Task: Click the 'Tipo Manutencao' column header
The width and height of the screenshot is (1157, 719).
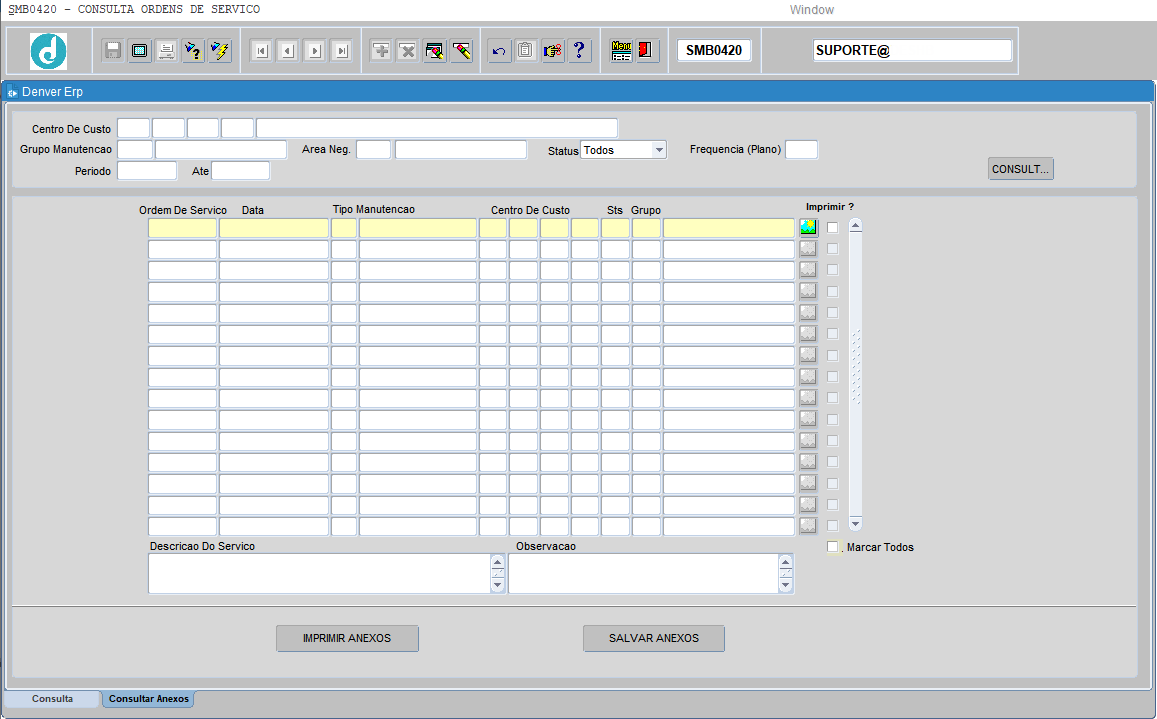Action: tap(373, 210)
